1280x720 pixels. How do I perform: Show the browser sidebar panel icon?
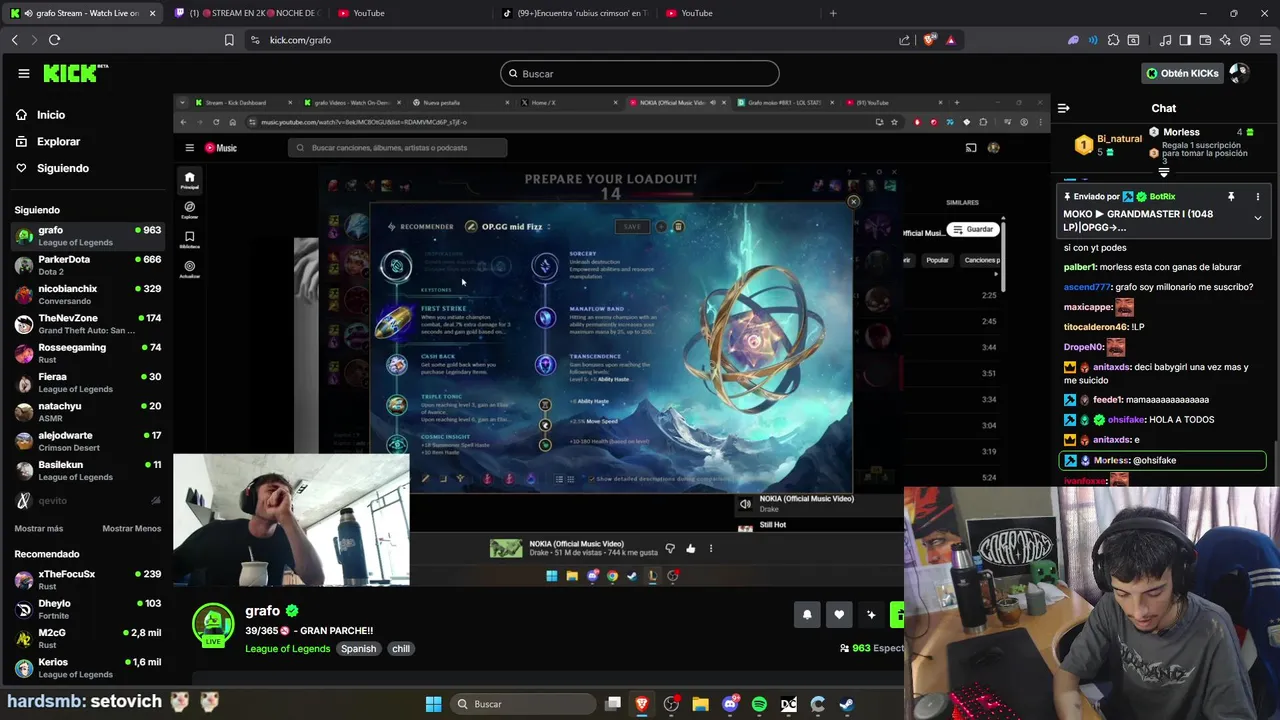click(1185, 40)
